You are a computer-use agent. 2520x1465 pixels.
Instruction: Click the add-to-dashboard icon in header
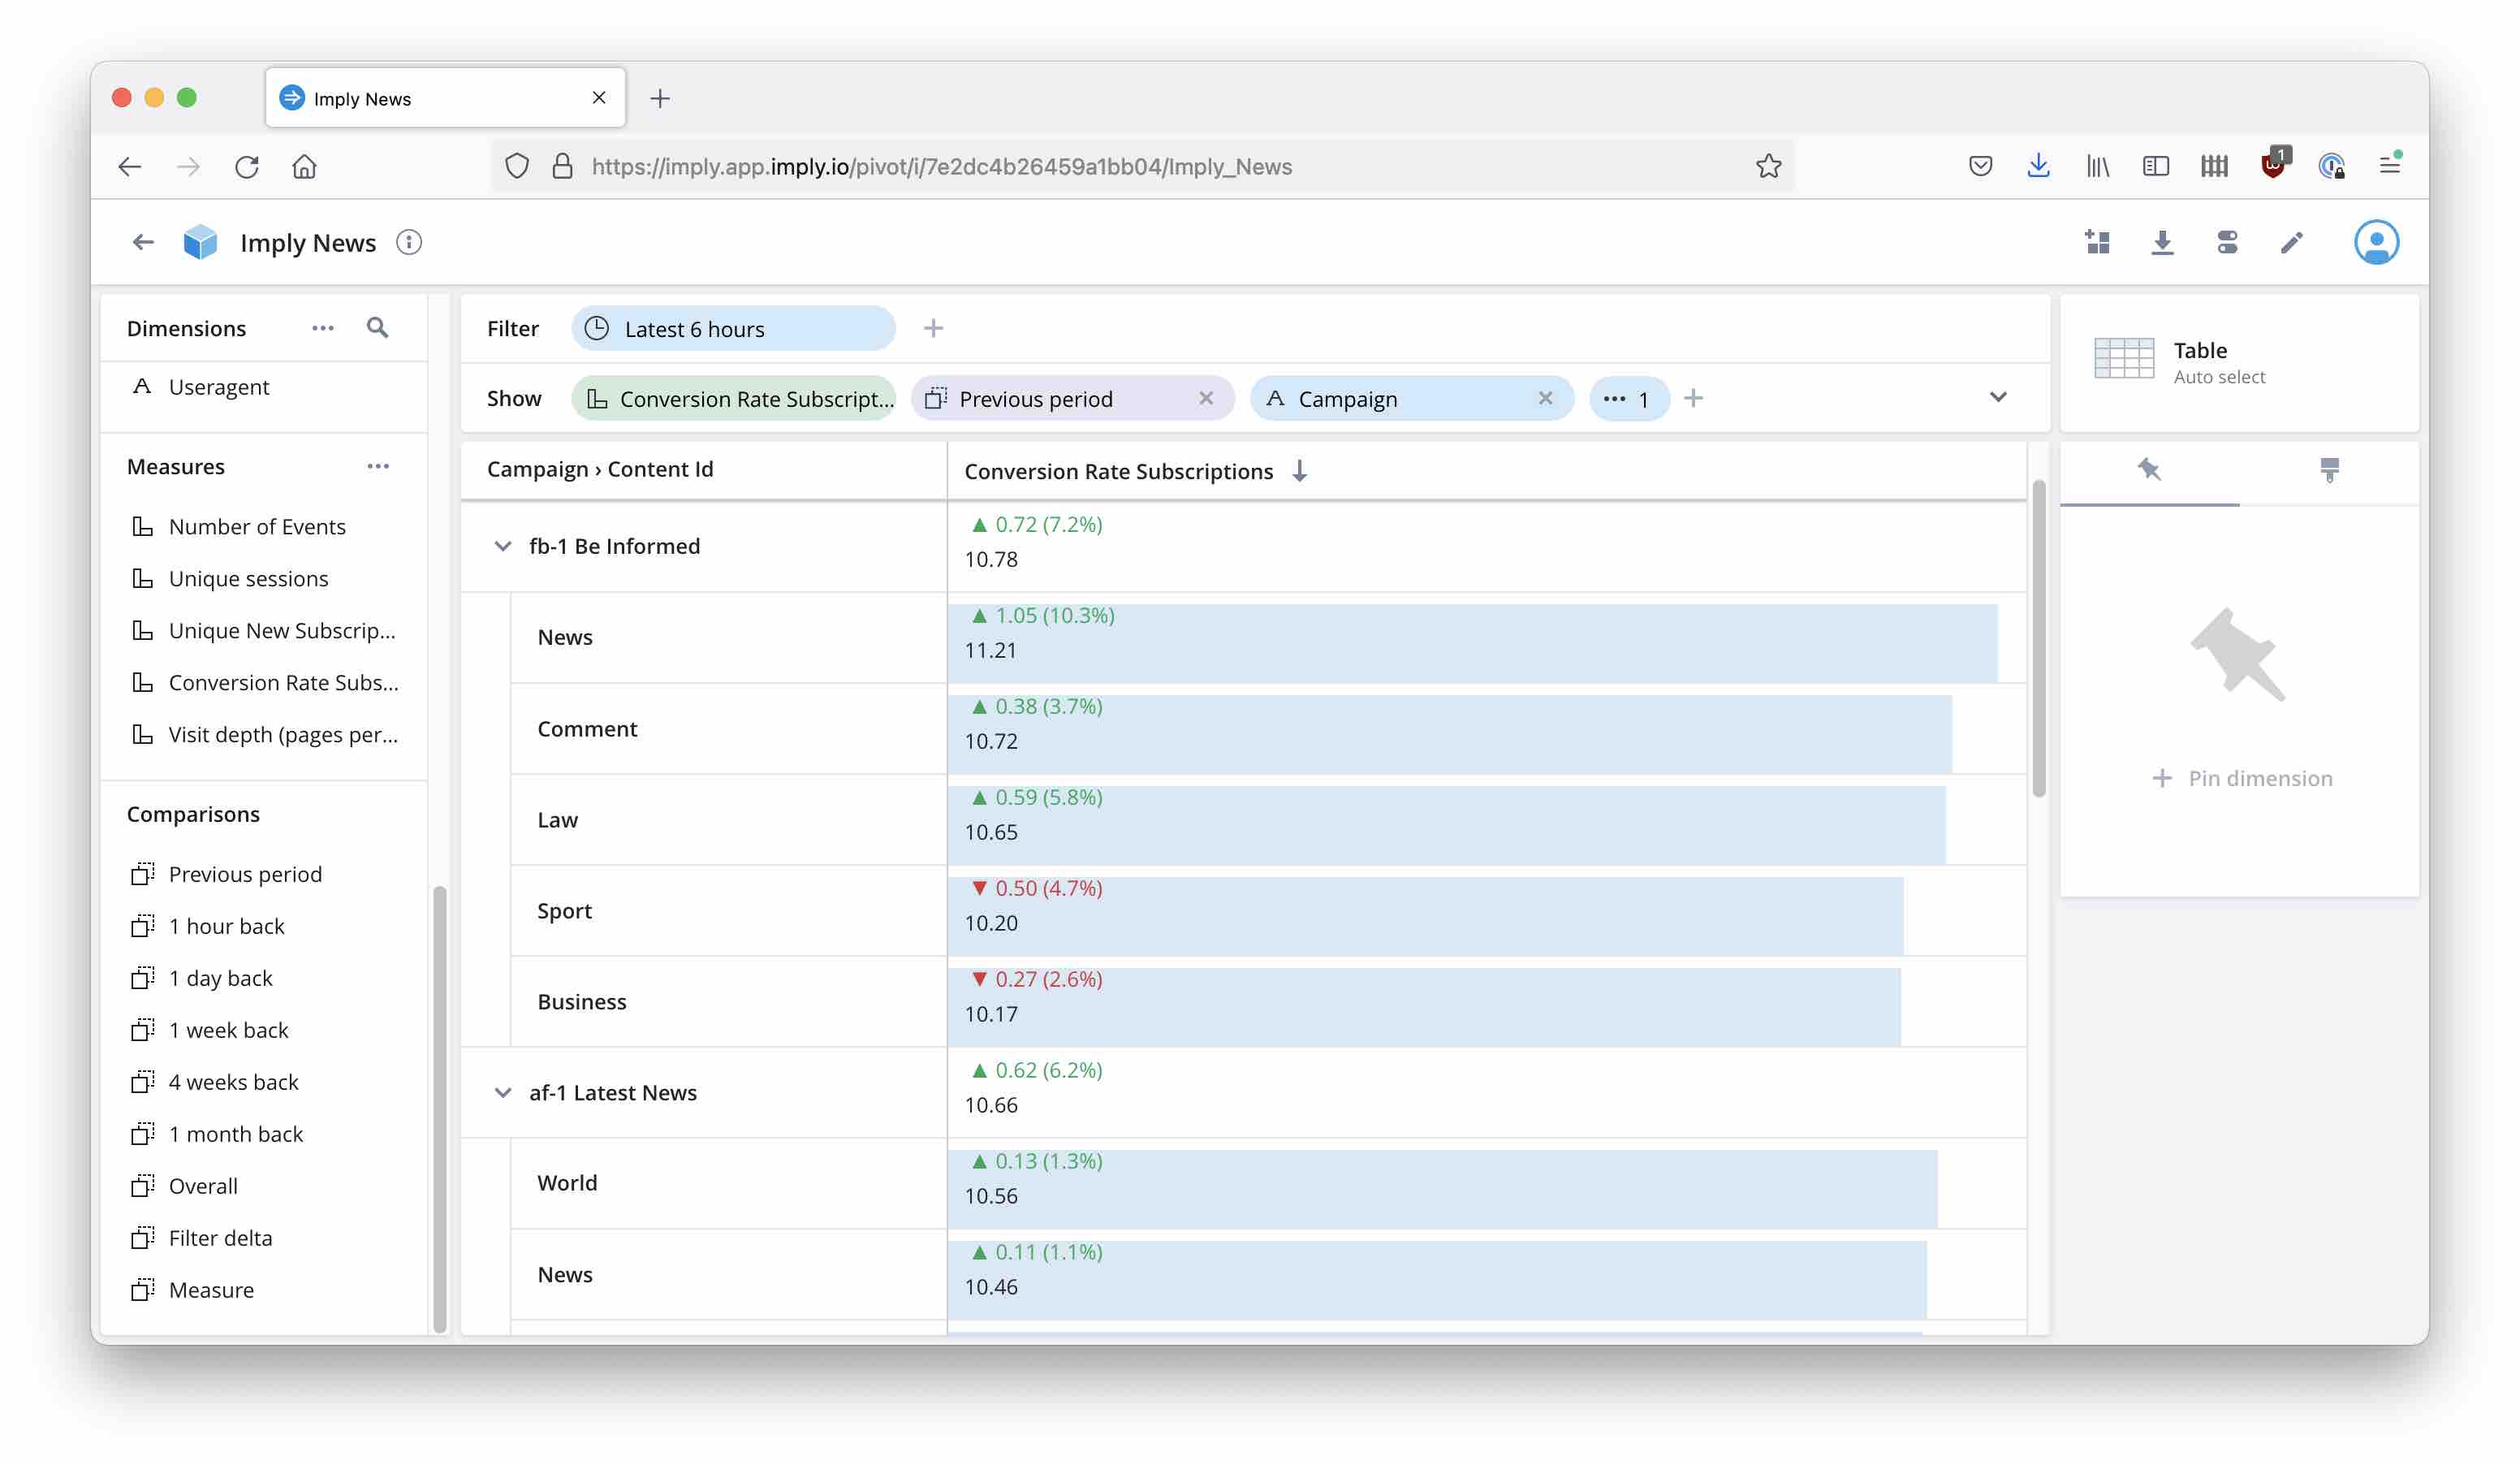coord(2097,242)
